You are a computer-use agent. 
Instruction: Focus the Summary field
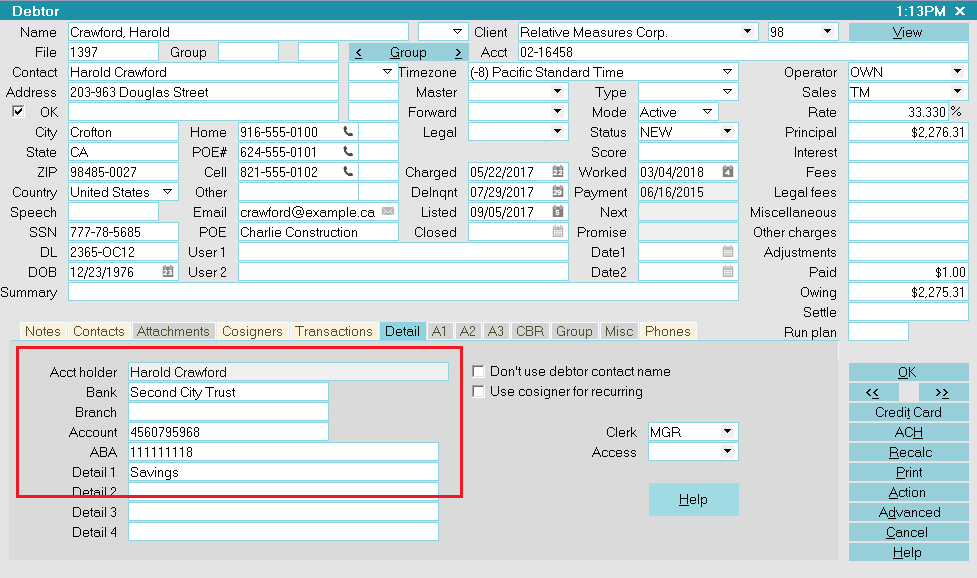(x=403, y=291)
